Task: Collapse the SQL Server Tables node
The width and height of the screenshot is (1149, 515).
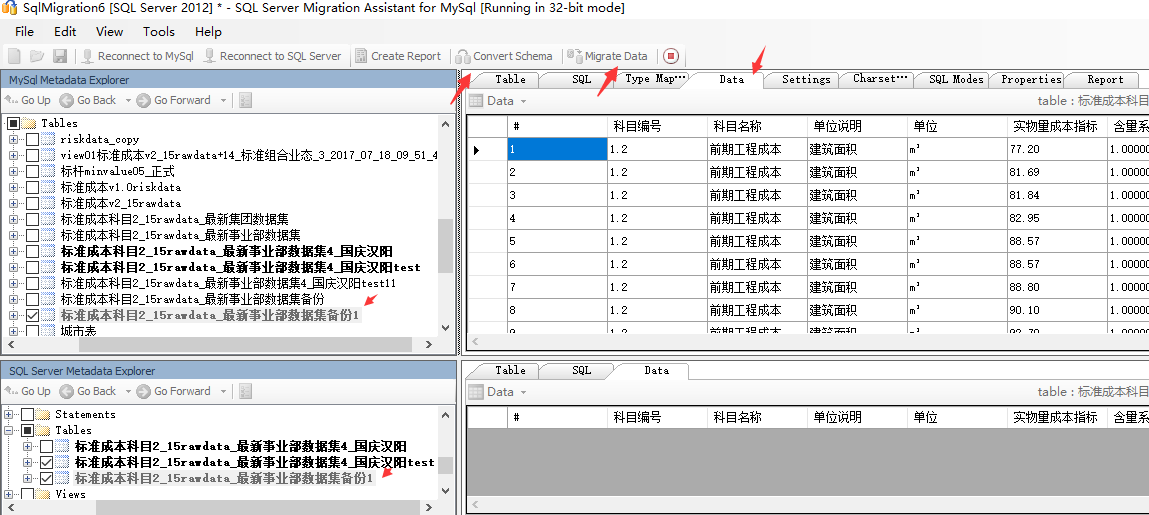Action: (9, 431)
